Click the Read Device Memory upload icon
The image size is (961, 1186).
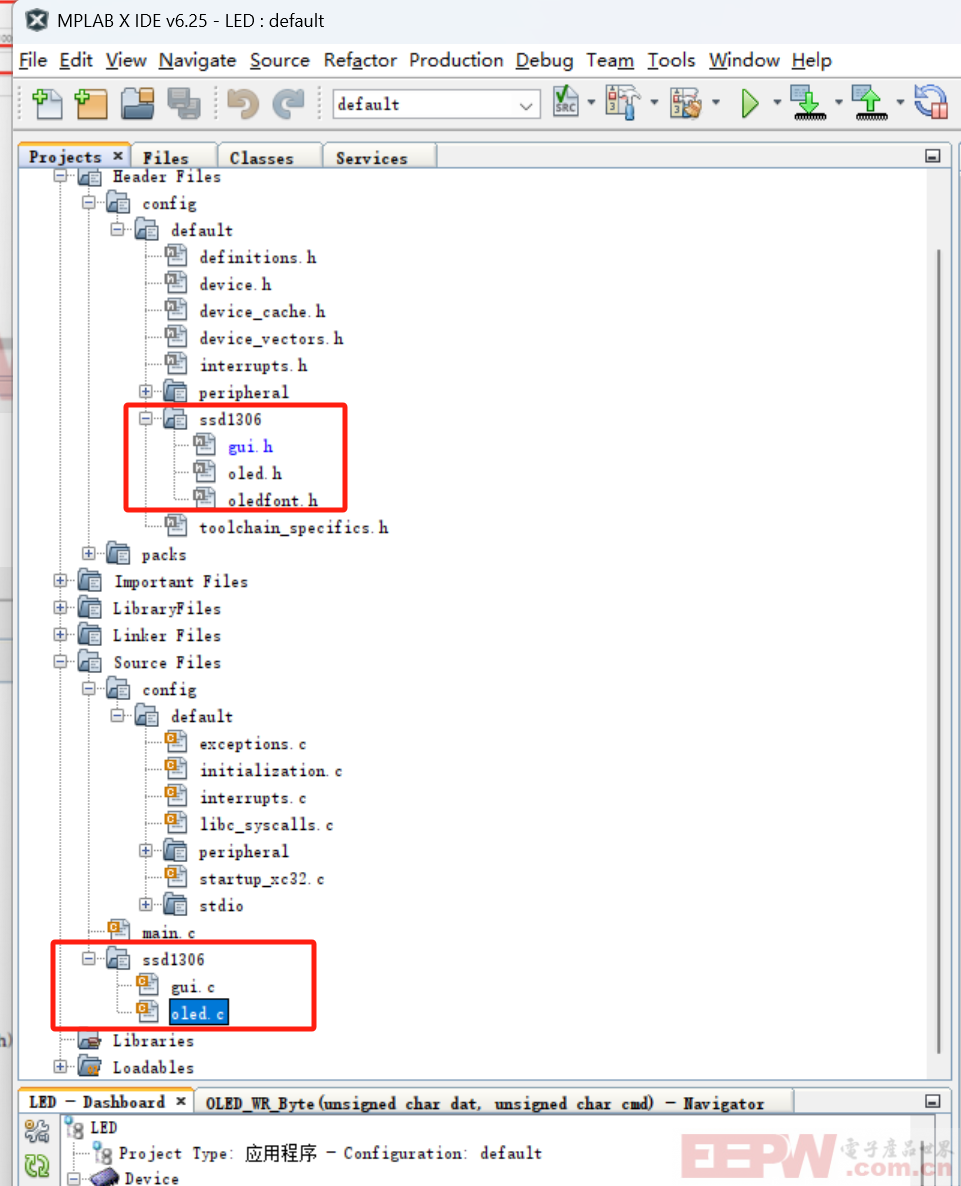[870, 102]
